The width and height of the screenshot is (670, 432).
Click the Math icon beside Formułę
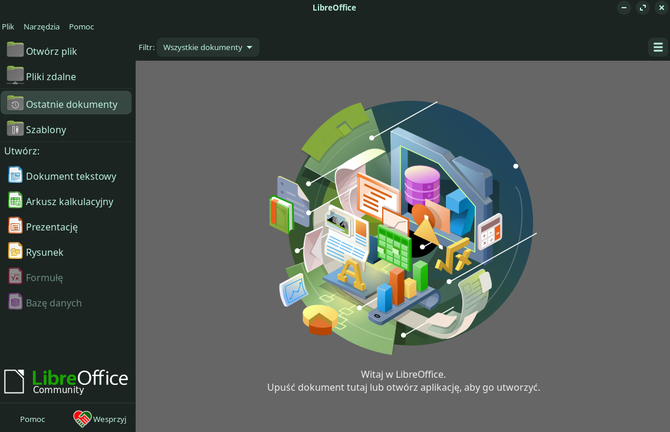coord(15,276)
